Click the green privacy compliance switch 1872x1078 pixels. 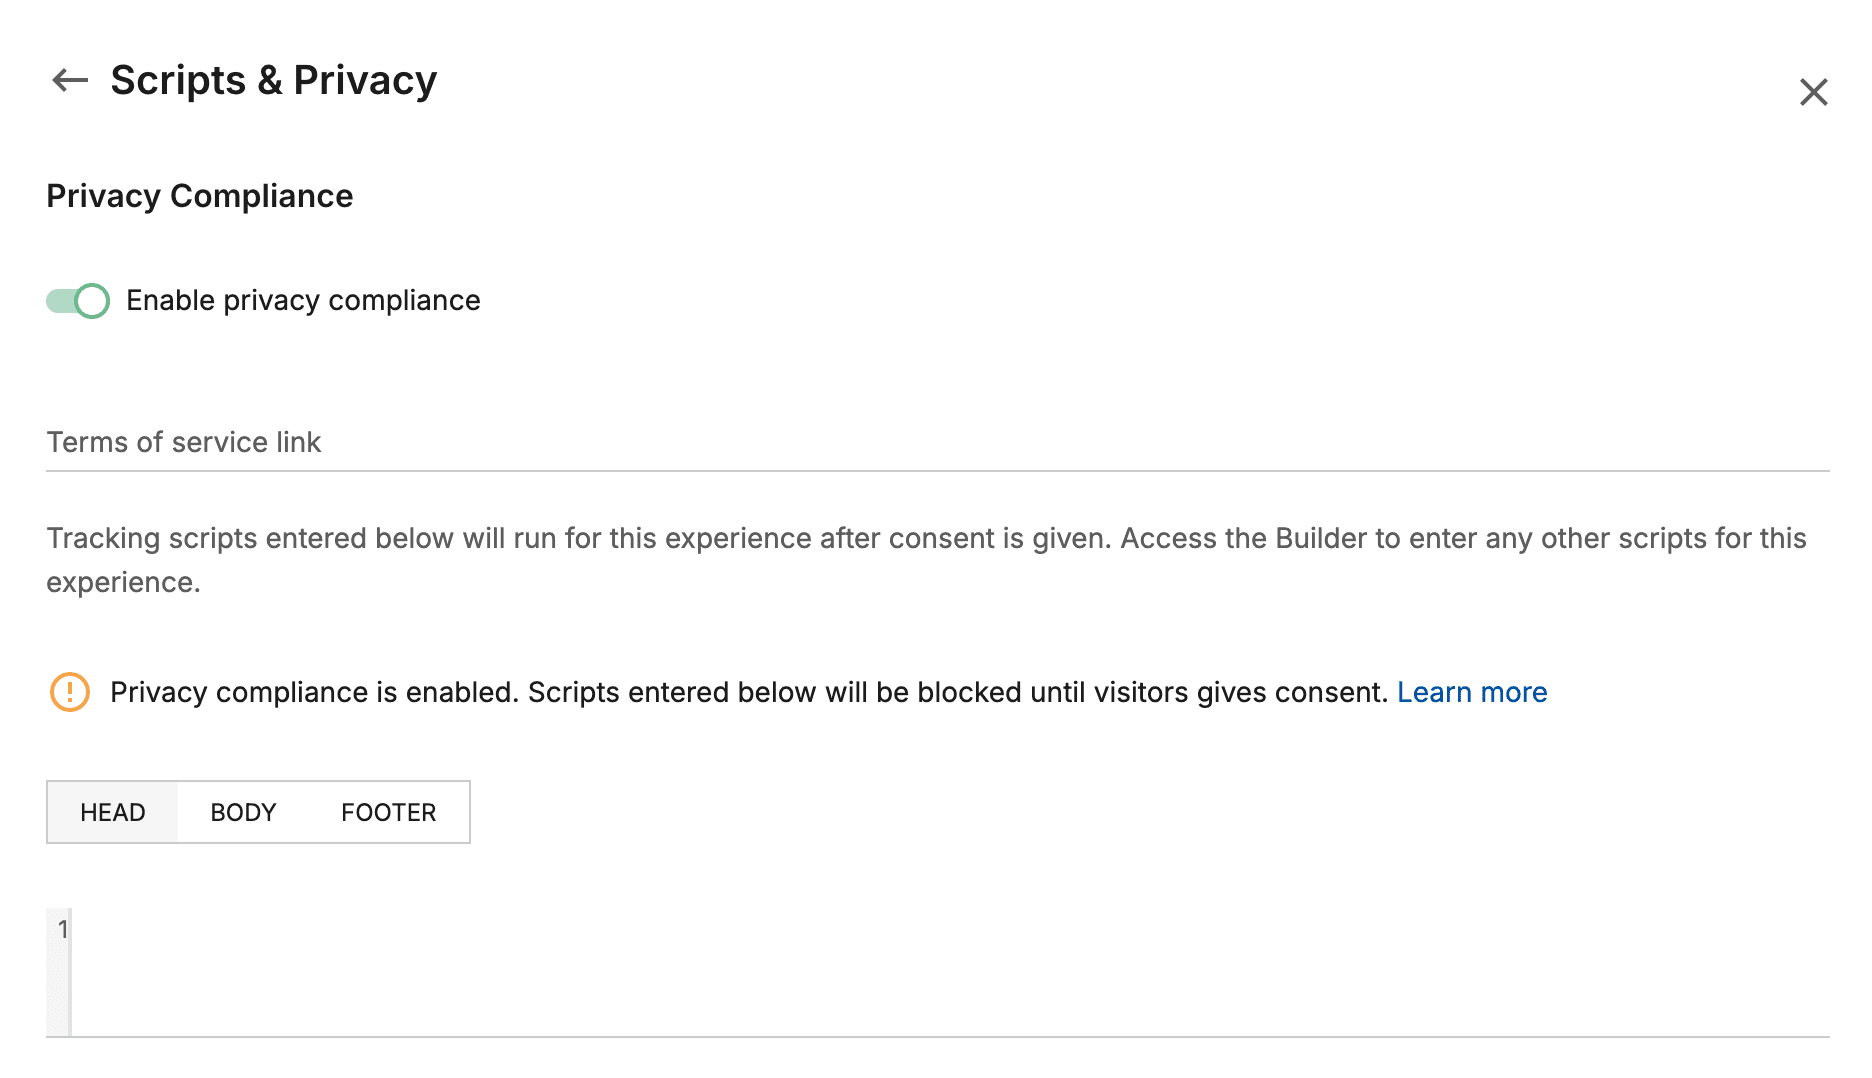pos(77,300)
